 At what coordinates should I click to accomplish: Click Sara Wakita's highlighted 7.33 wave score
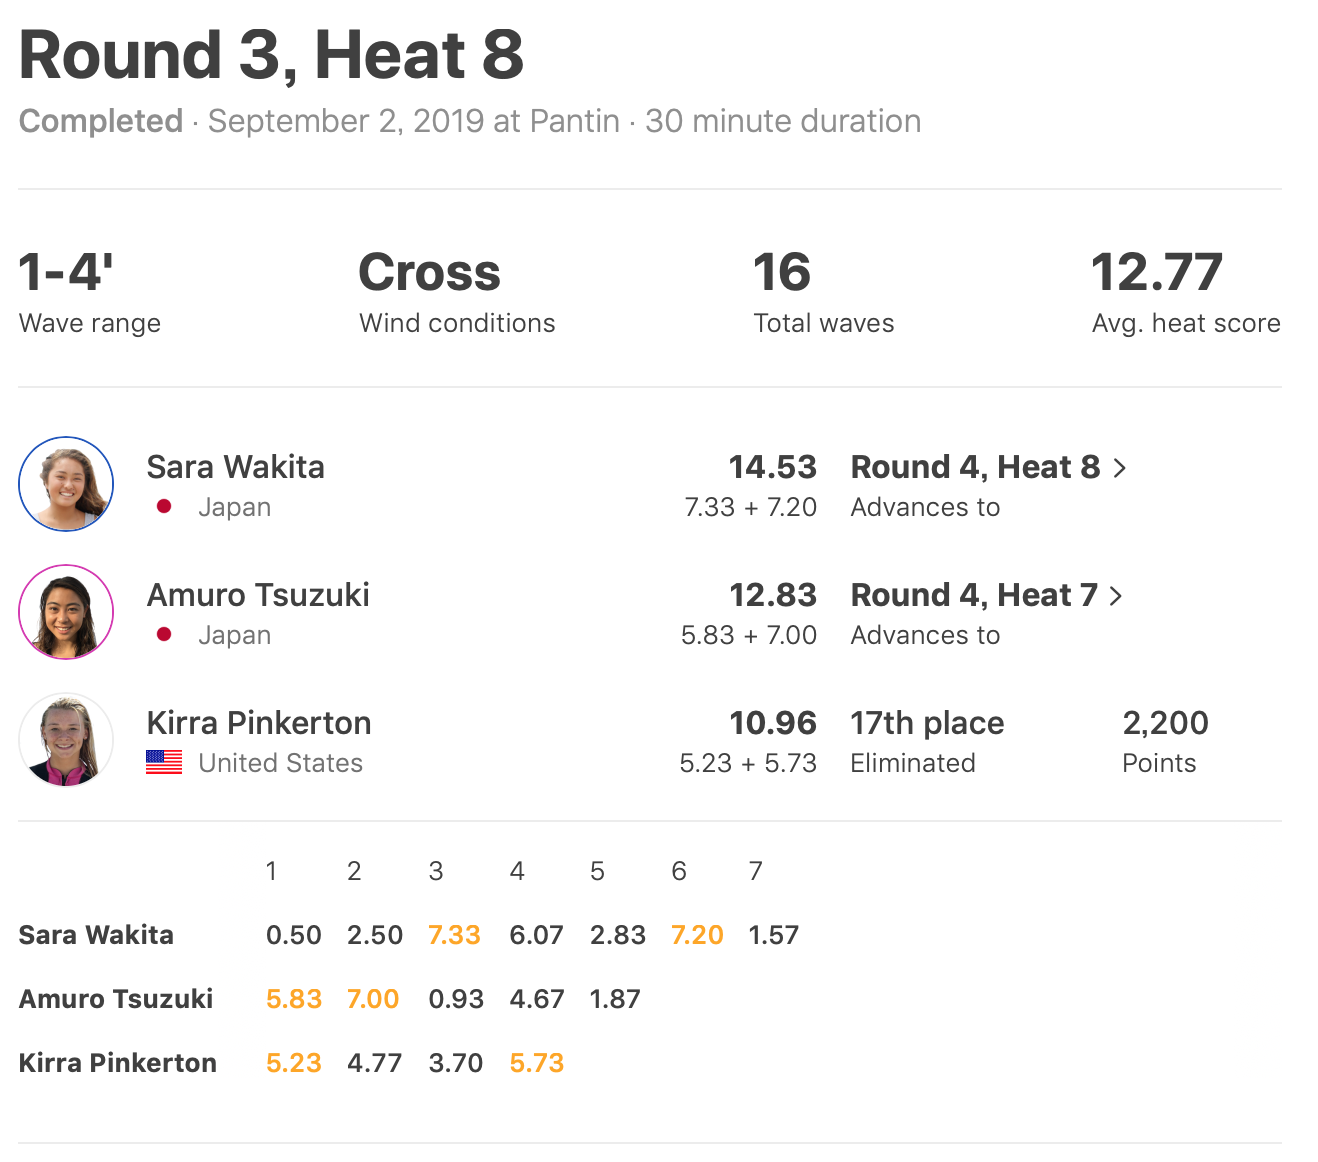pyautogui.click(x=454, y=935)
